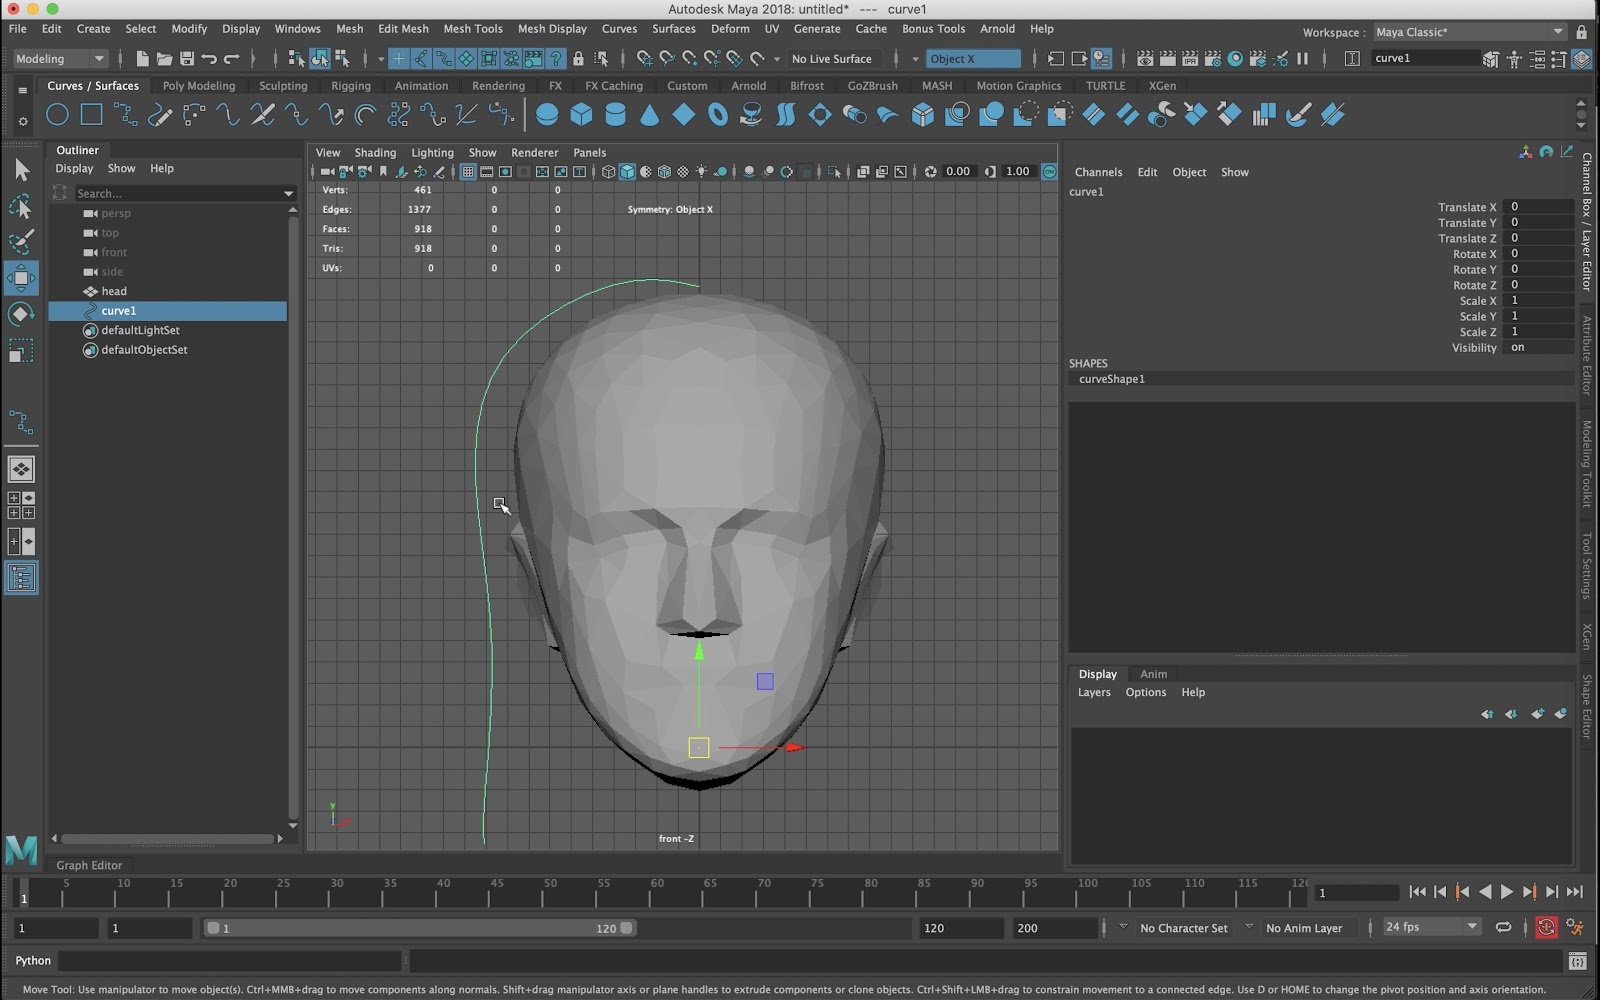Select the head object in Outliner
1600x1000 pixels.
click(114, 291)
